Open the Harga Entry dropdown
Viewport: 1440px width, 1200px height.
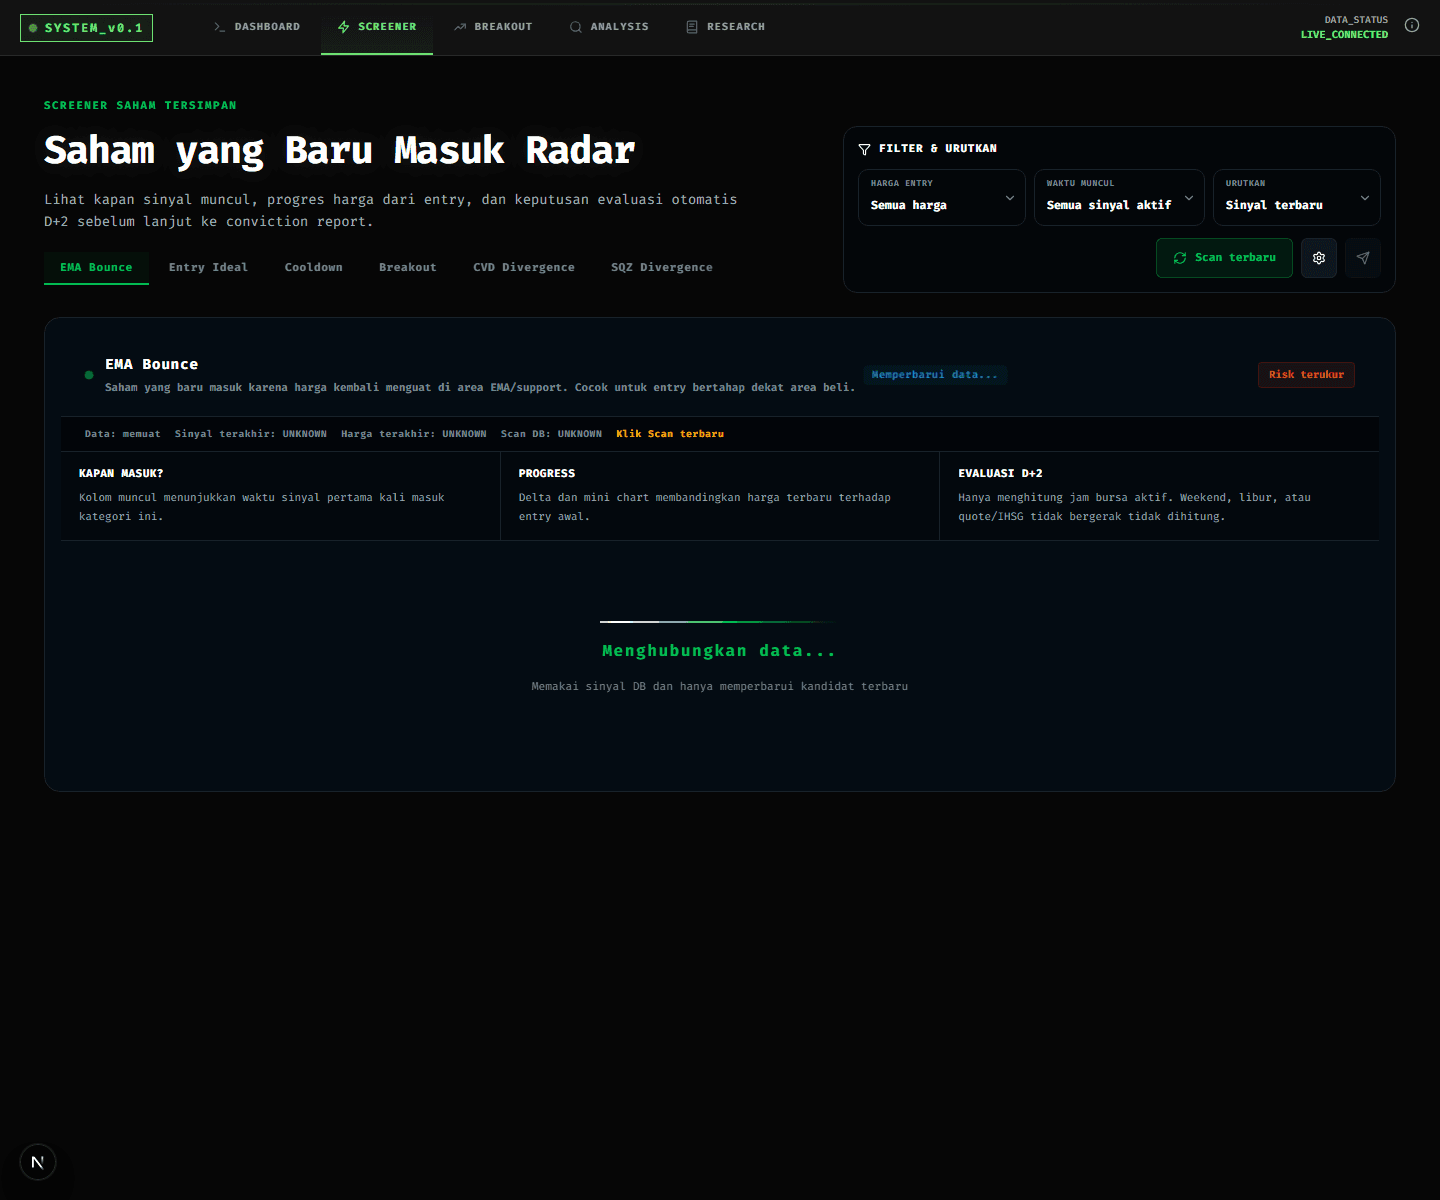click(942, 197)
